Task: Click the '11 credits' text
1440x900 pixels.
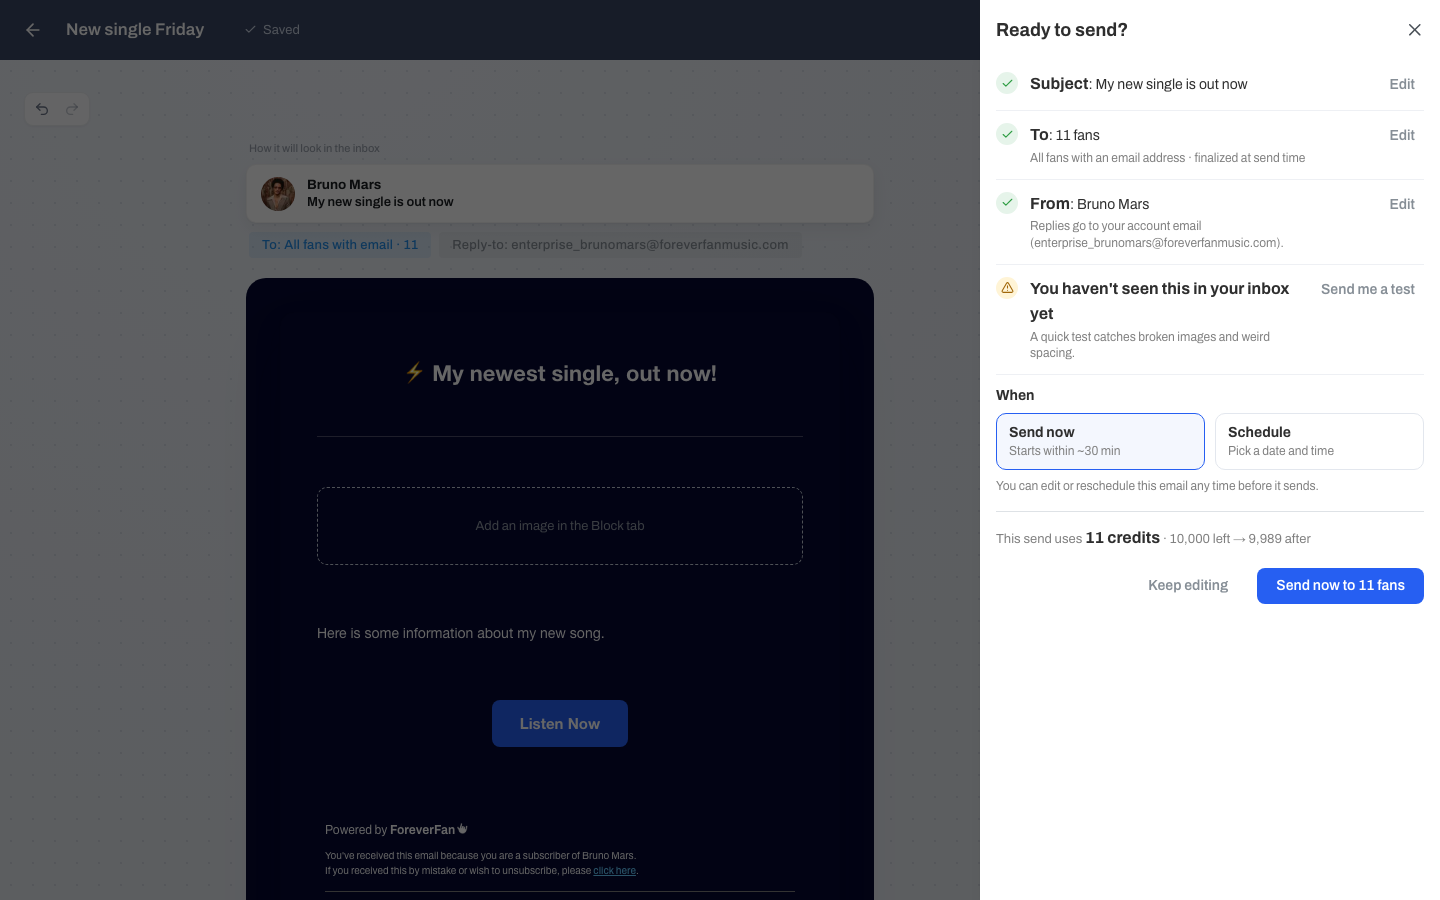Action: [1123, 538]
